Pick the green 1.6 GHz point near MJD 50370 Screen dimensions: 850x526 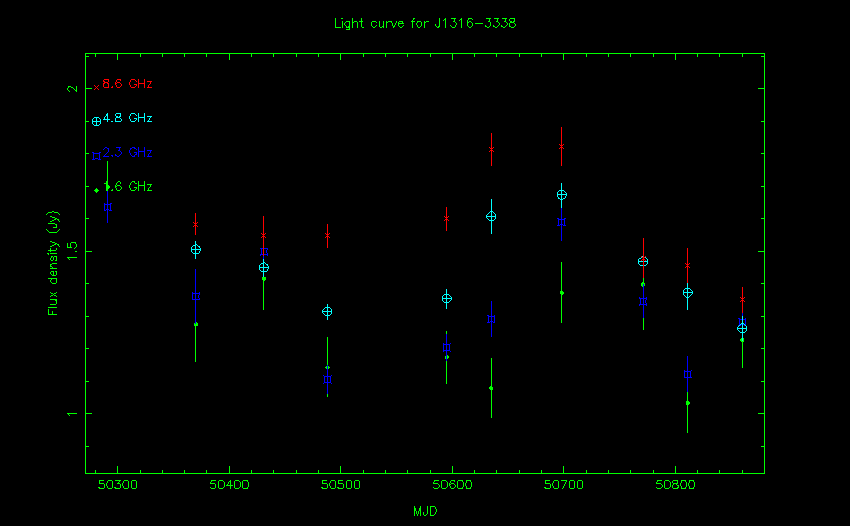pyautogui.click(x=196, y=324)
